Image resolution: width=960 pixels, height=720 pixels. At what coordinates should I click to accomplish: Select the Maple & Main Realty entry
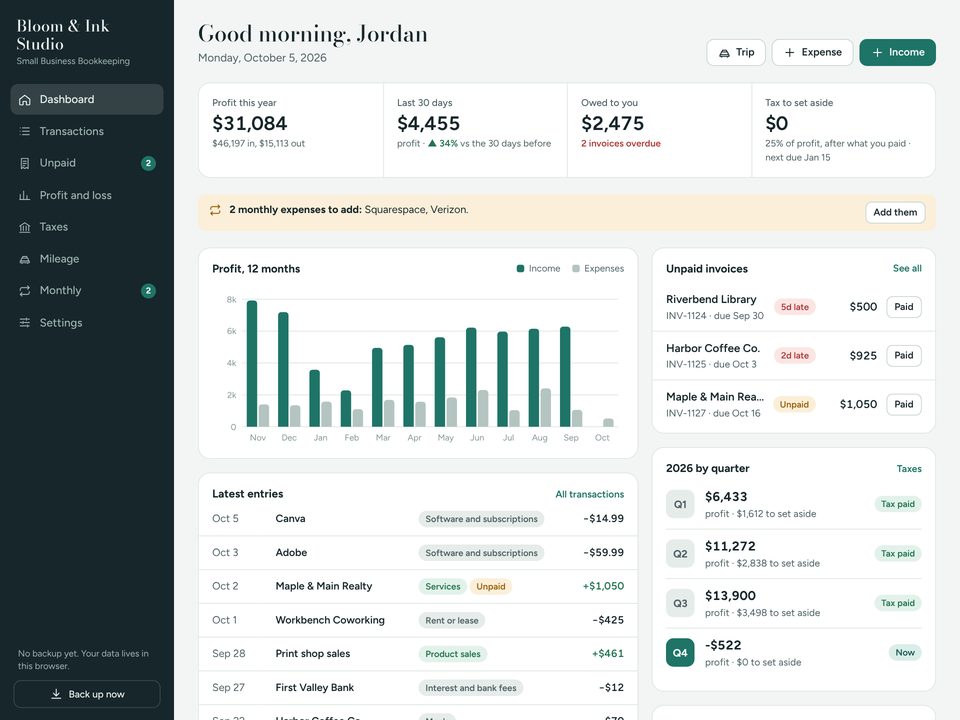(418, 587)
